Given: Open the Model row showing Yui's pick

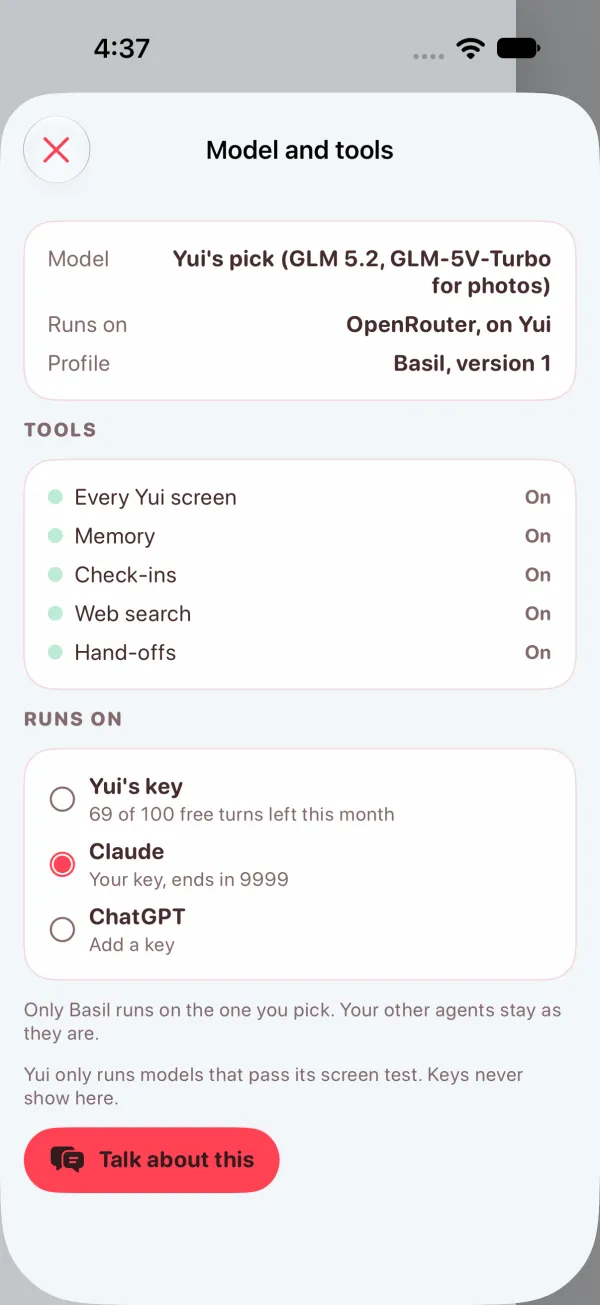Looking at the screenshot, I should (300, 272).
